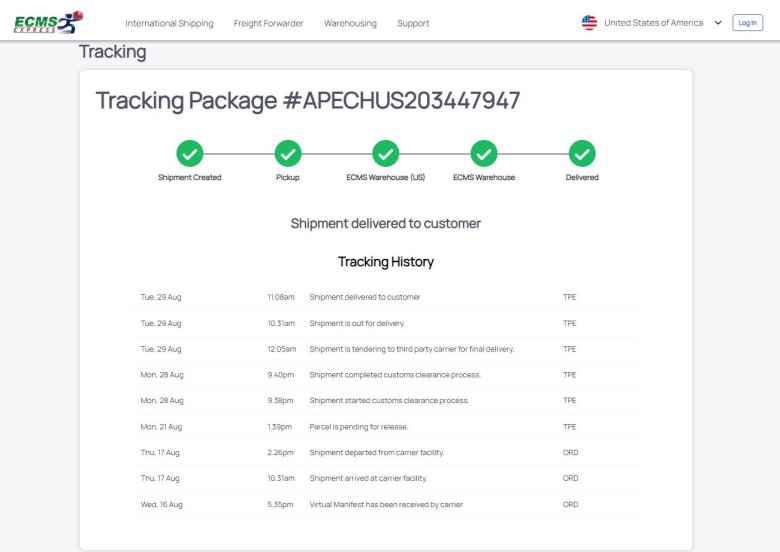This screenshot has height=552, width=780.
Task: Open the United States of America dropdown
Action: click(x=653, y=23)
